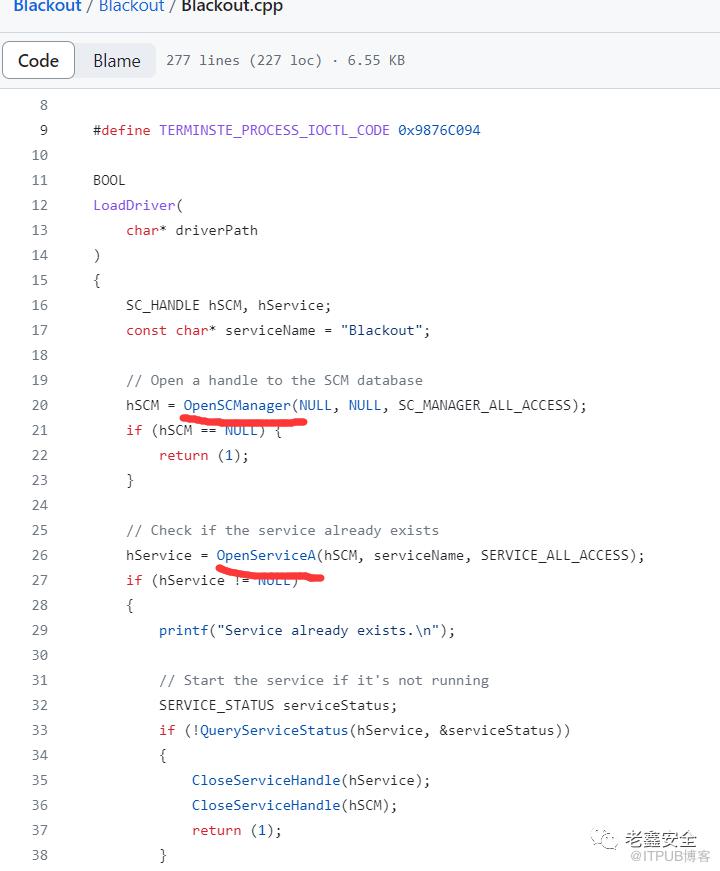Click the LoadDriver function name
The height and width of the screenshot is (871, 720).
coord(134,205)
